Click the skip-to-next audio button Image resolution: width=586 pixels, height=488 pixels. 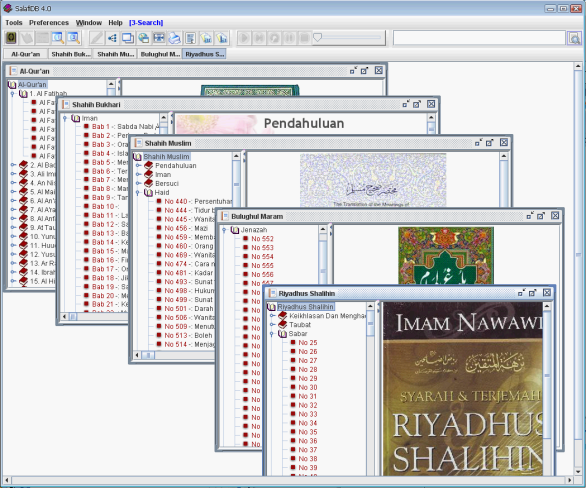coord(259,38)
